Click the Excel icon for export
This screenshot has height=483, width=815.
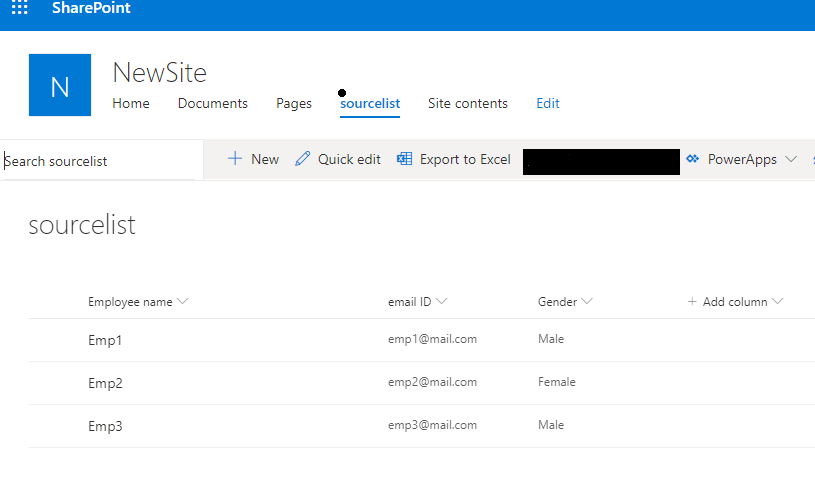(404, 159)
